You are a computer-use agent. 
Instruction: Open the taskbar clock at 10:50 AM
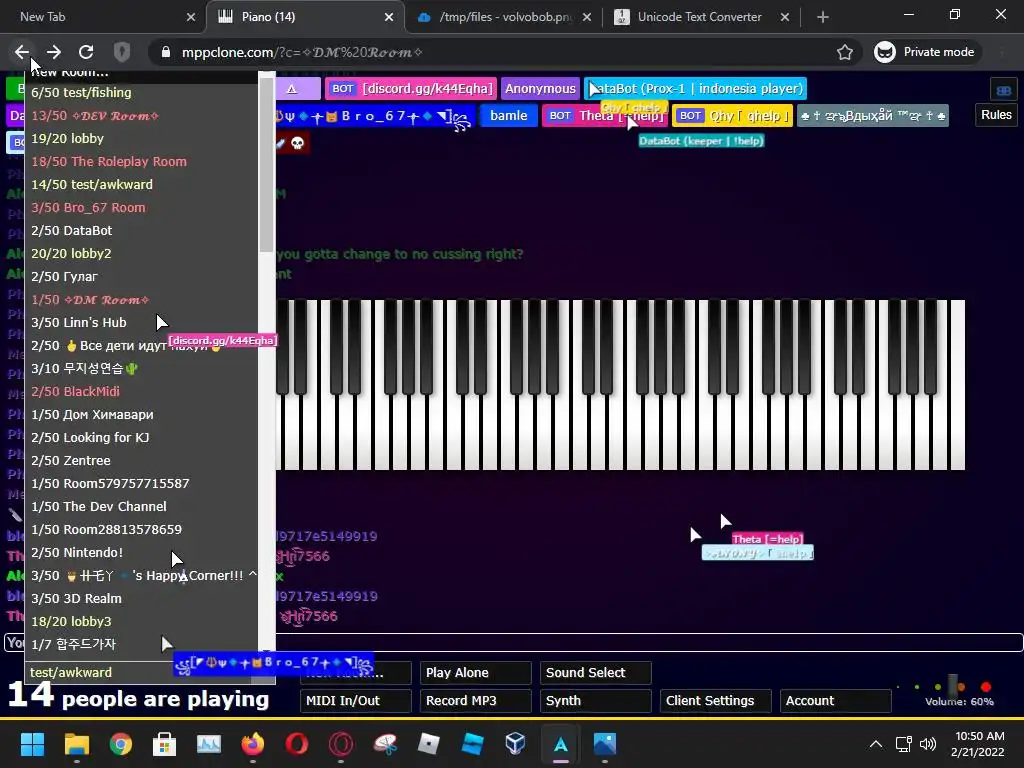[x=978, y=744]
